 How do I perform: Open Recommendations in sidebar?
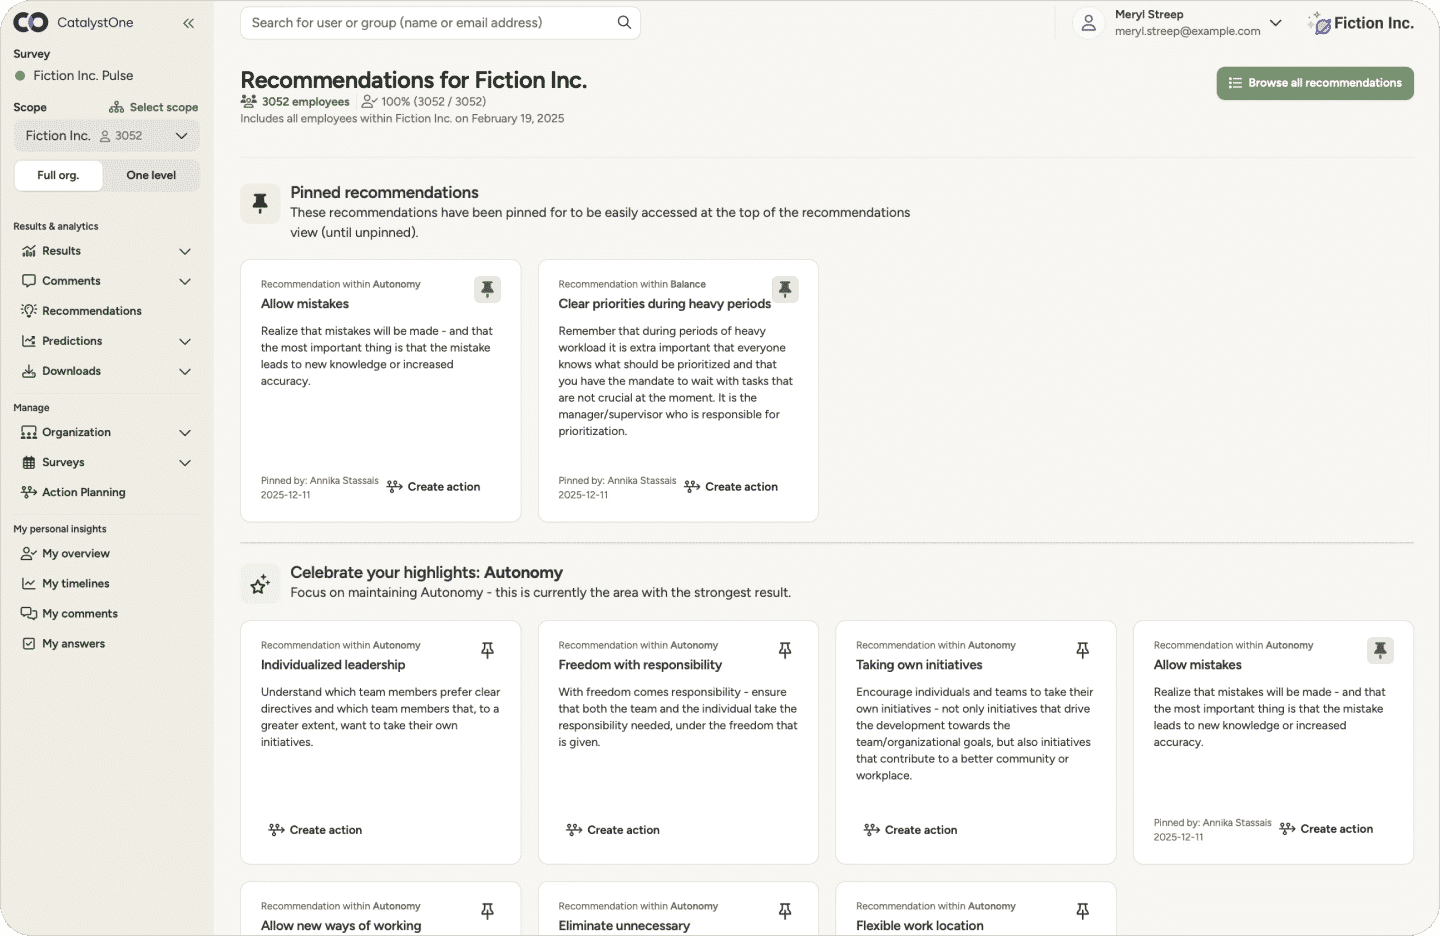(92, 311)
